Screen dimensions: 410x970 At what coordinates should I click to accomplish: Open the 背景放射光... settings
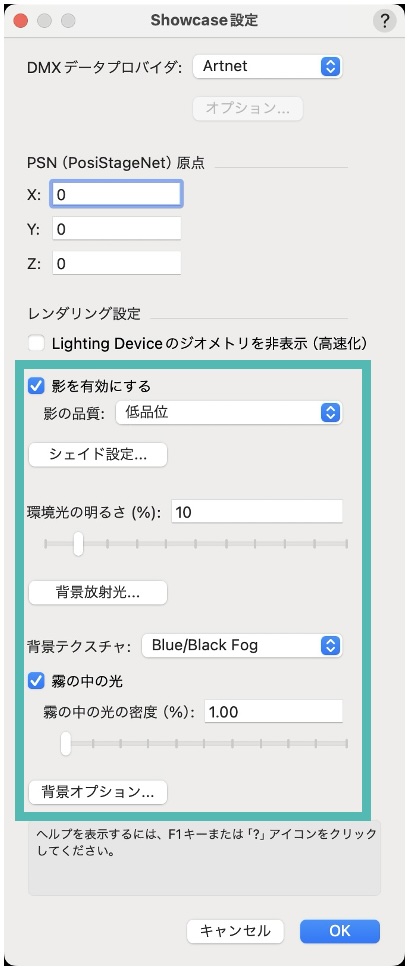98,593
